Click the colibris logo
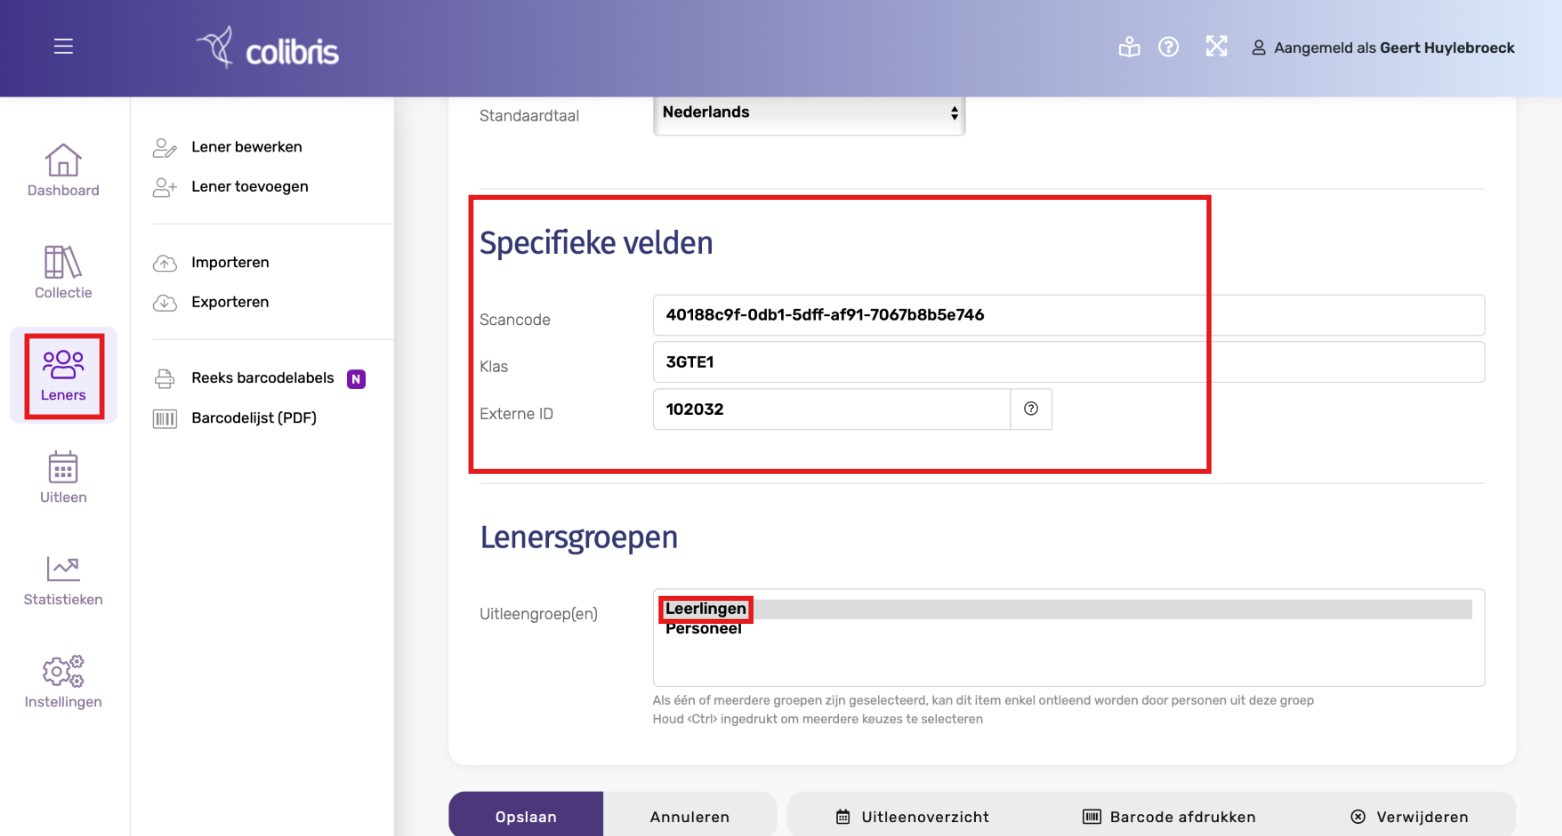Screen dimensions: 1562x836 click(x=267, y=48)
